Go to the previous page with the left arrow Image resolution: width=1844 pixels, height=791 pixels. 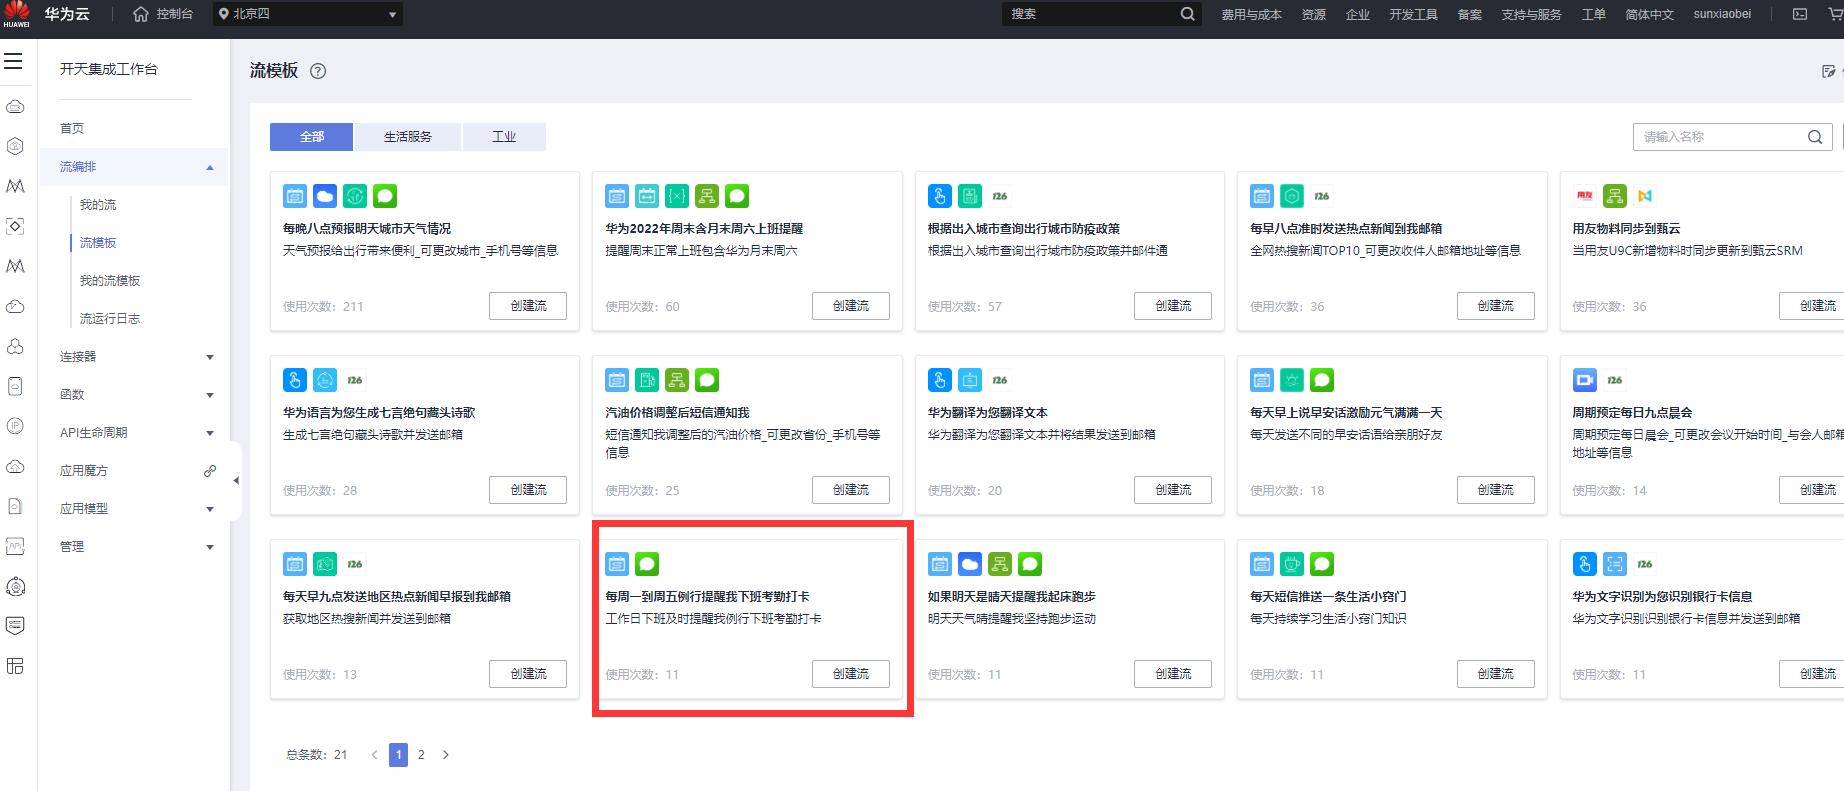375,755
